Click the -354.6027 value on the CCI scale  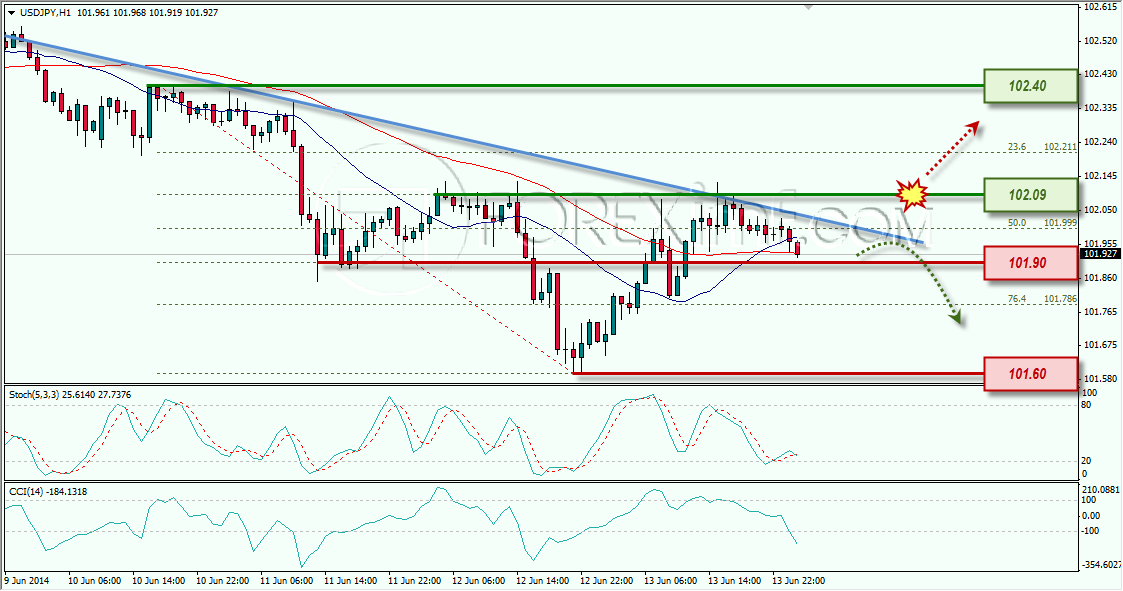coord(1100,565)
